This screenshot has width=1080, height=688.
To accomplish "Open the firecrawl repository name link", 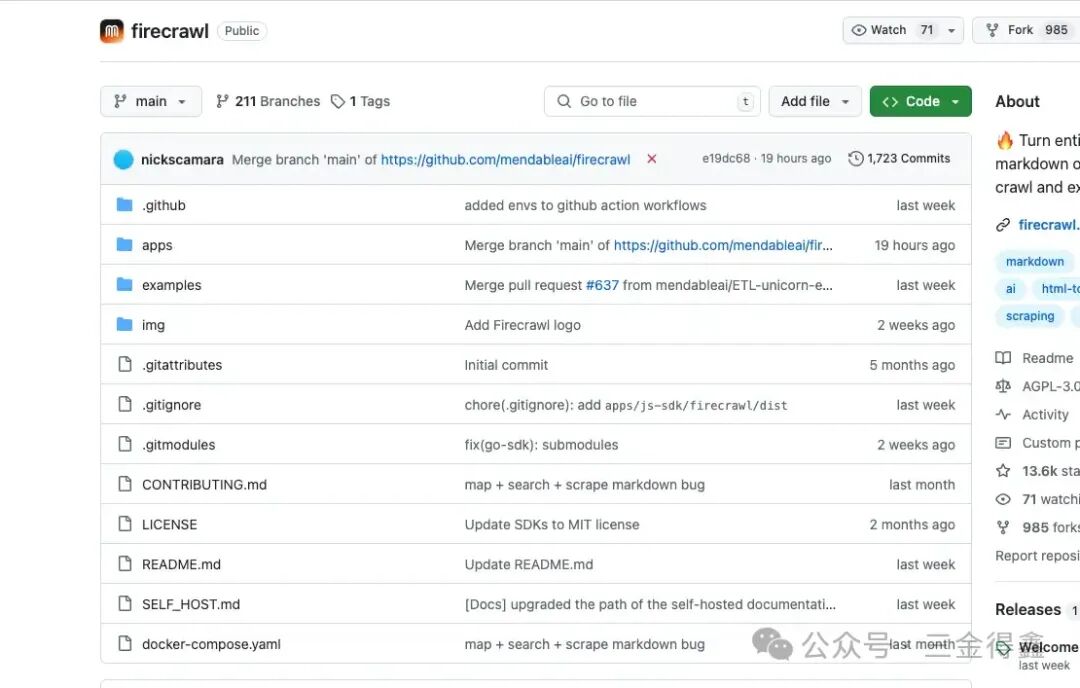I will tap(169, 31).
